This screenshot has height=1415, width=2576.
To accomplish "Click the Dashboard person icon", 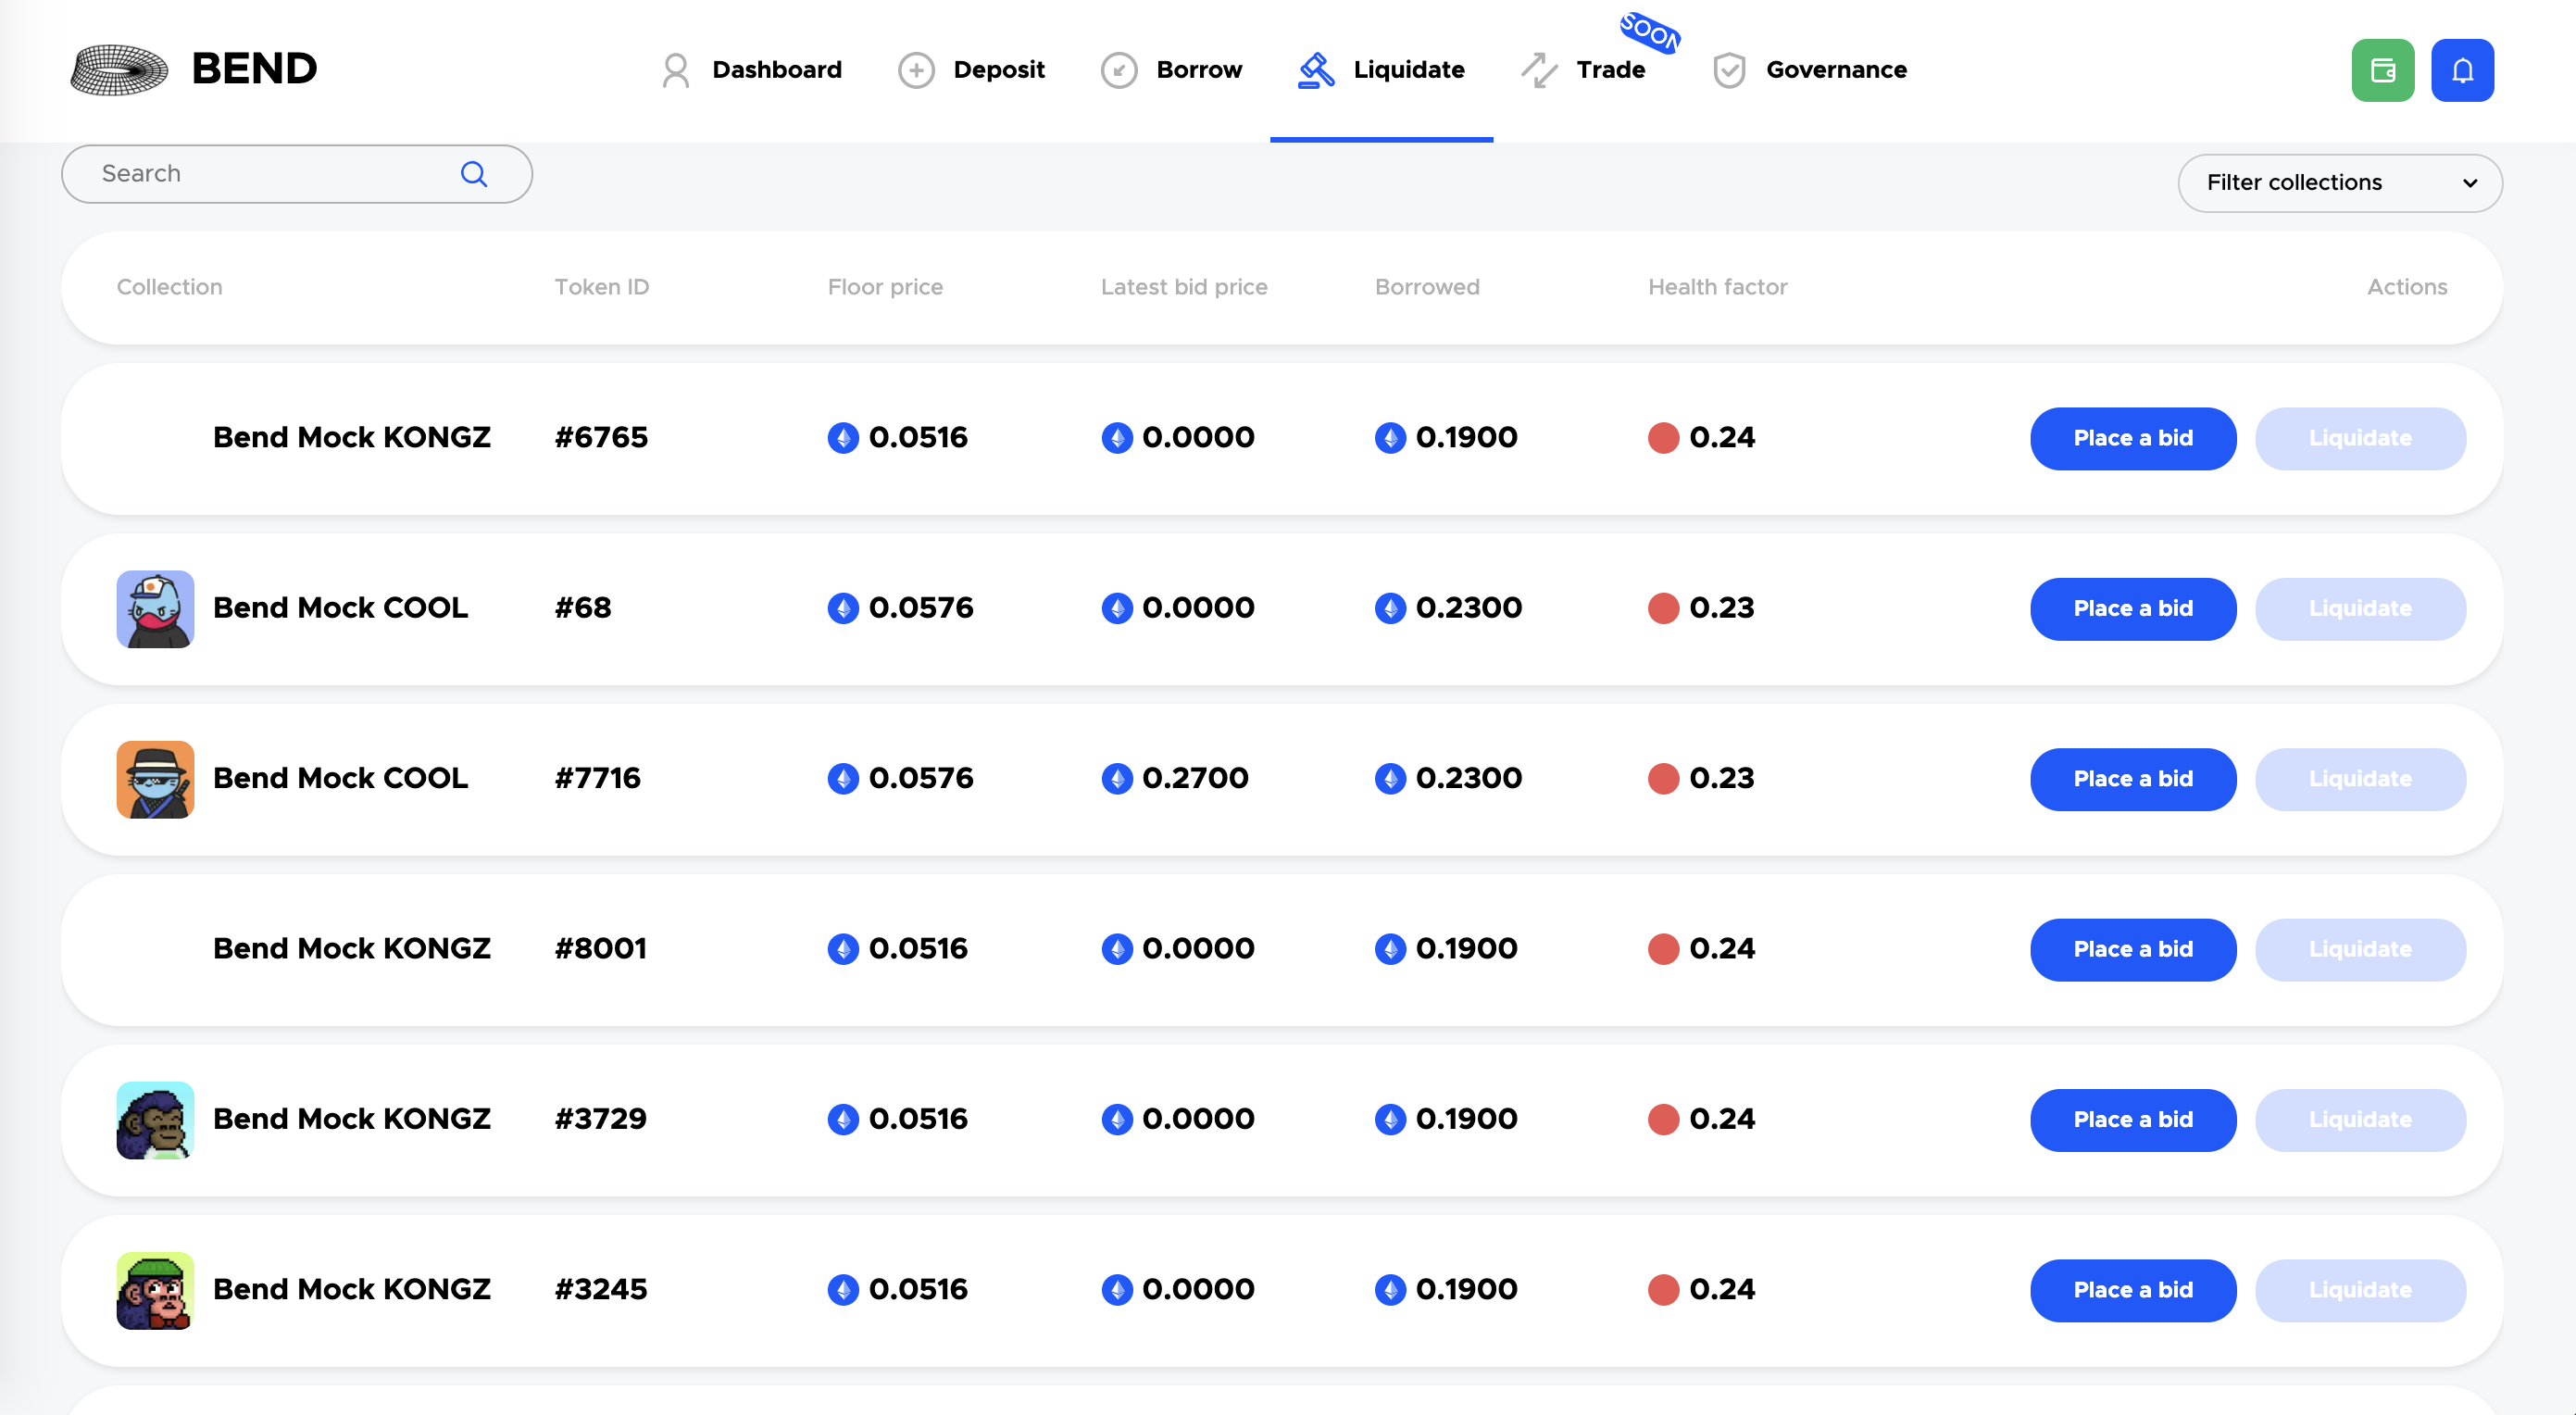I will [x=676, y=70].
